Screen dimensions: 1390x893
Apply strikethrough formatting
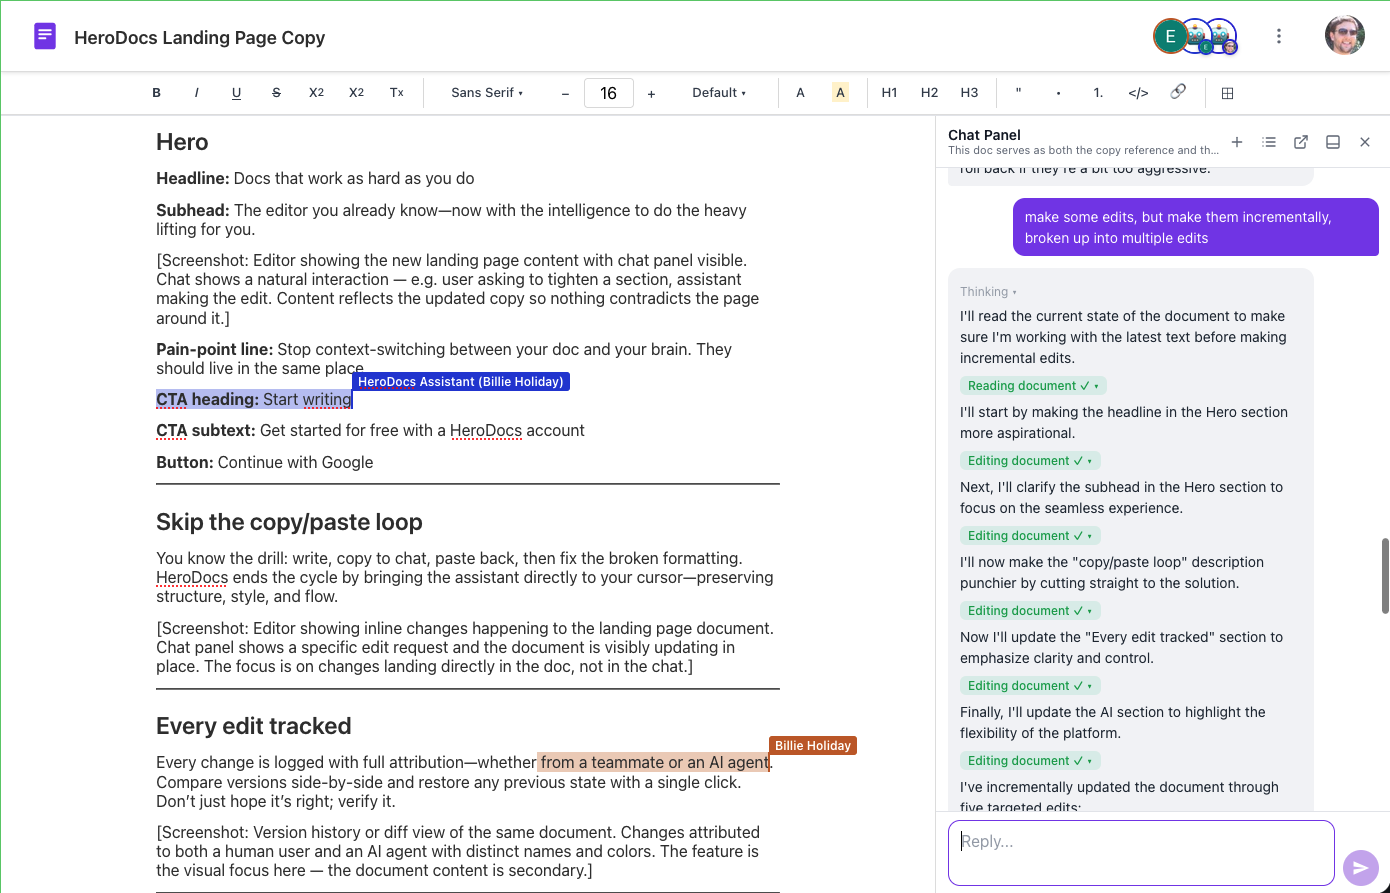tap(276, 92)
